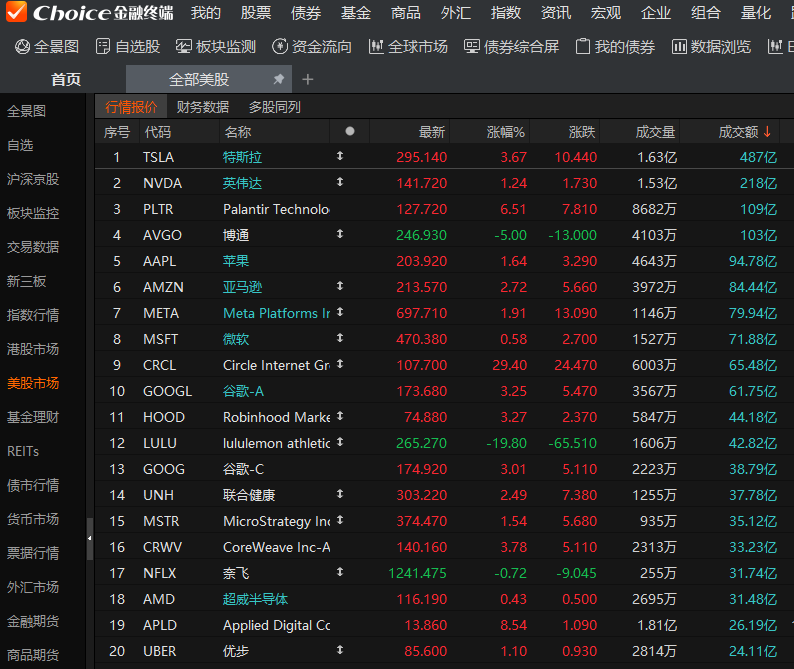The height and width of the screenshot is (669, 794).
Task: Sort by 成交量 column header
Action: point(655,132)
